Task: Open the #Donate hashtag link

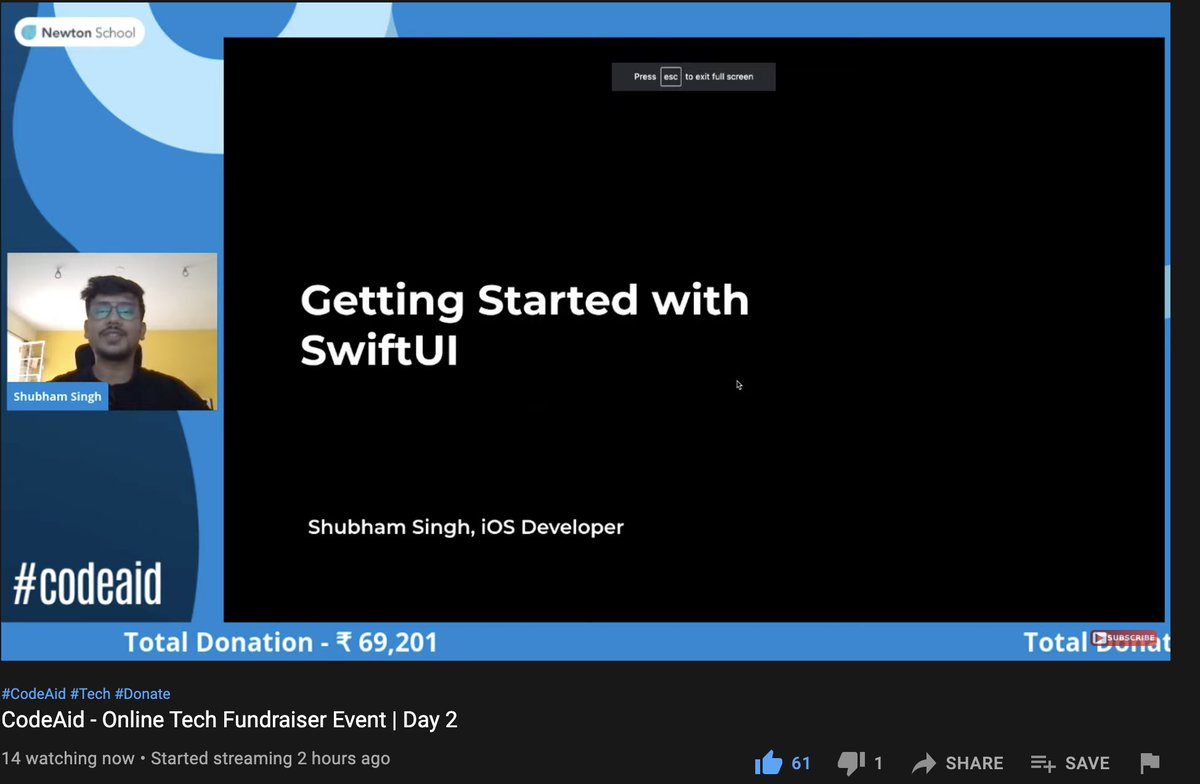Action: (x=143, y=694)
